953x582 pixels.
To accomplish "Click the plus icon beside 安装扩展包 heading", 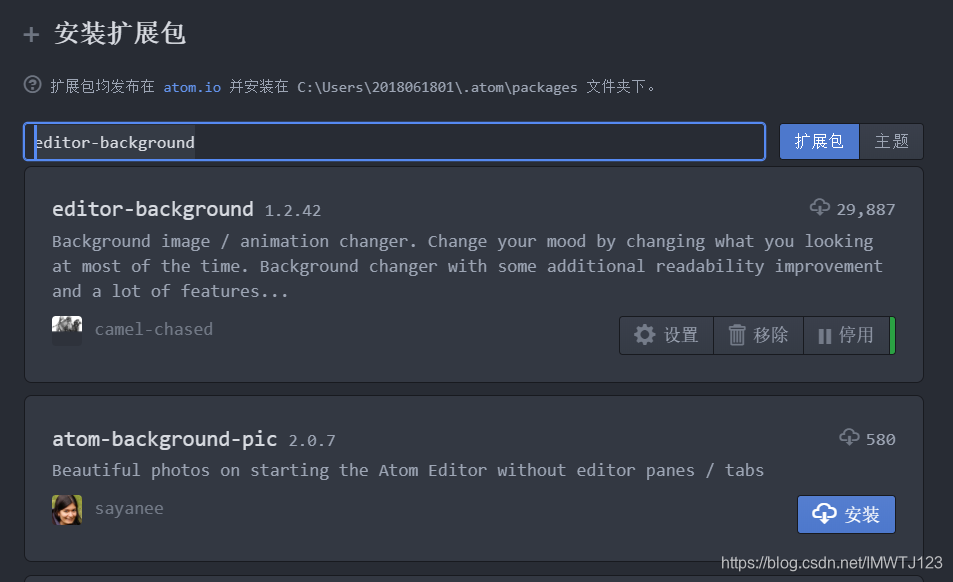I will (31, 35).
